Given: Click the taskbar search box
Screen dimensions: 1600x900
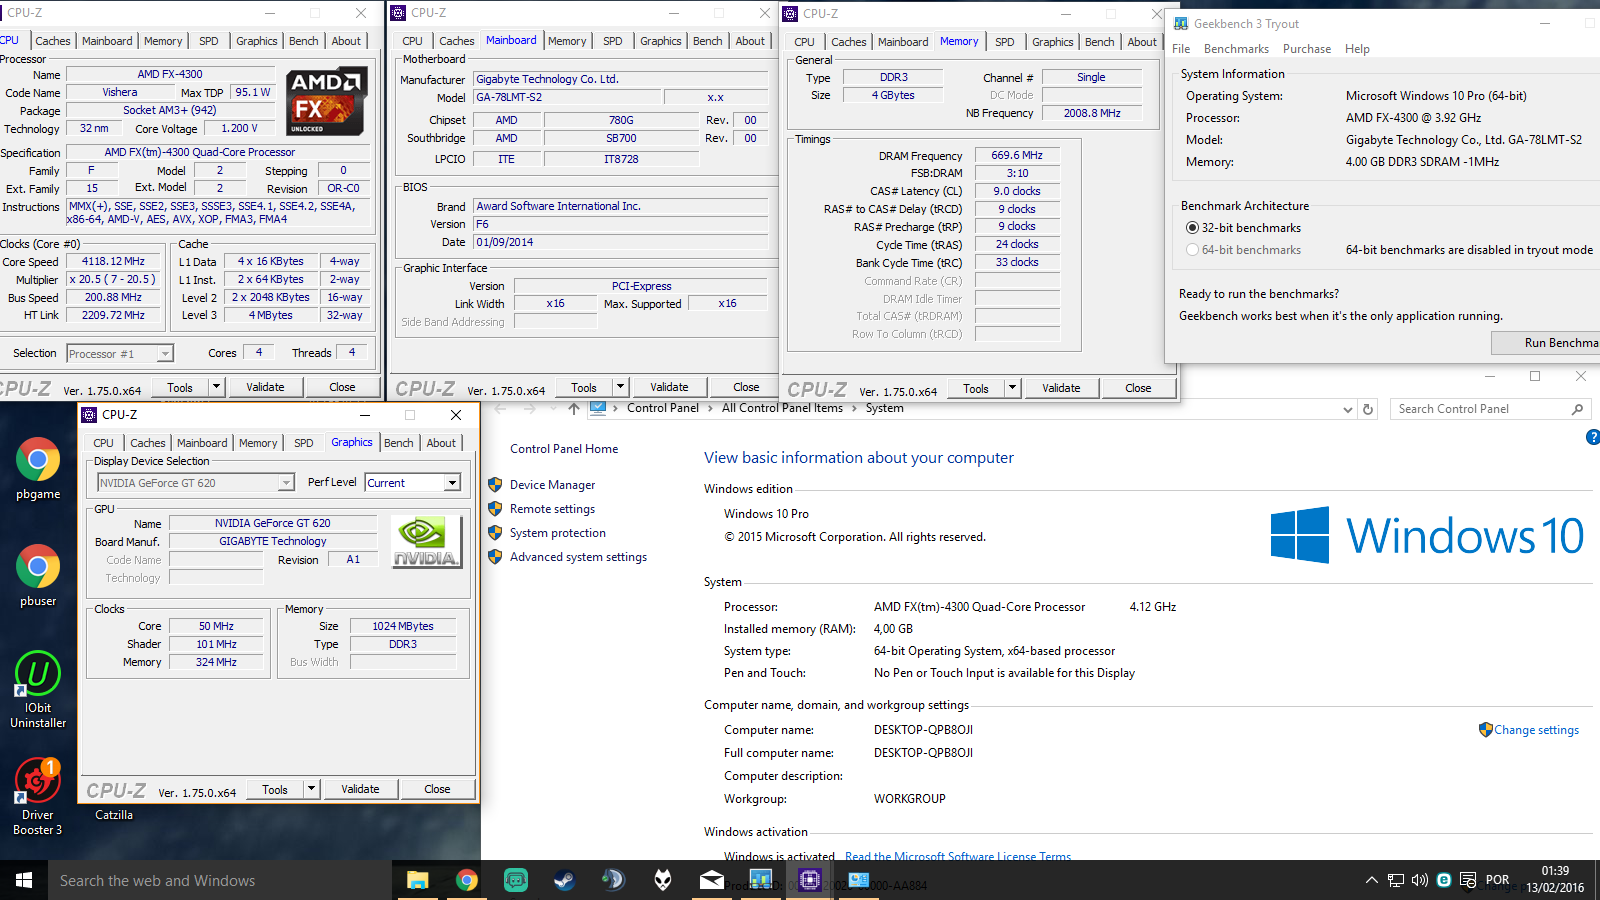Looking at the screenshot, I should tap(220, 880).
